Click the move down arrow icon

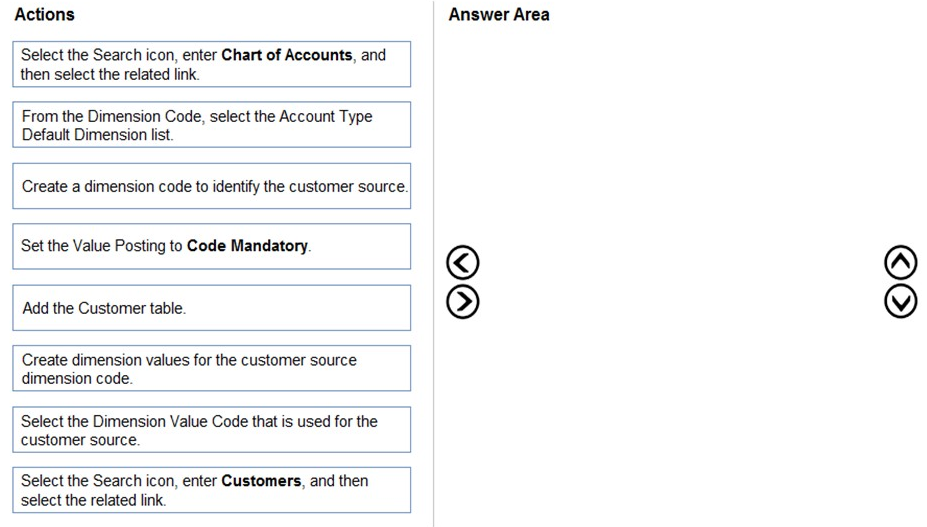(x=900, y=301)
